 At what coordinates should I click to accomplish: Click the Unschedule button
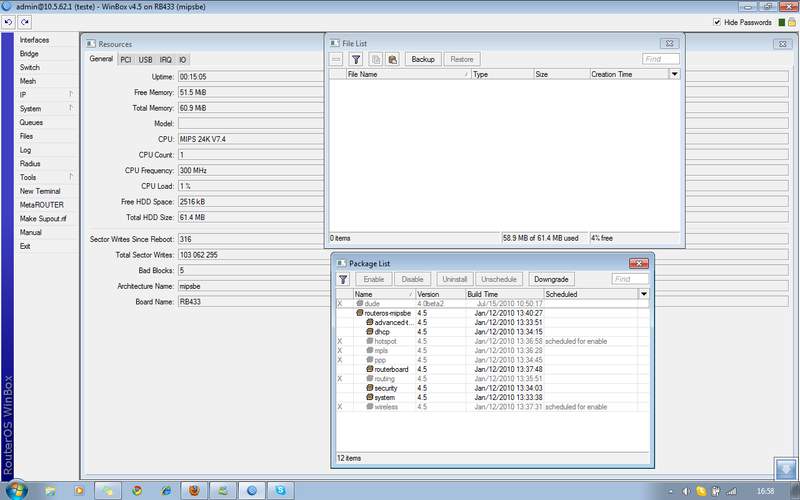tap(499, 279)
